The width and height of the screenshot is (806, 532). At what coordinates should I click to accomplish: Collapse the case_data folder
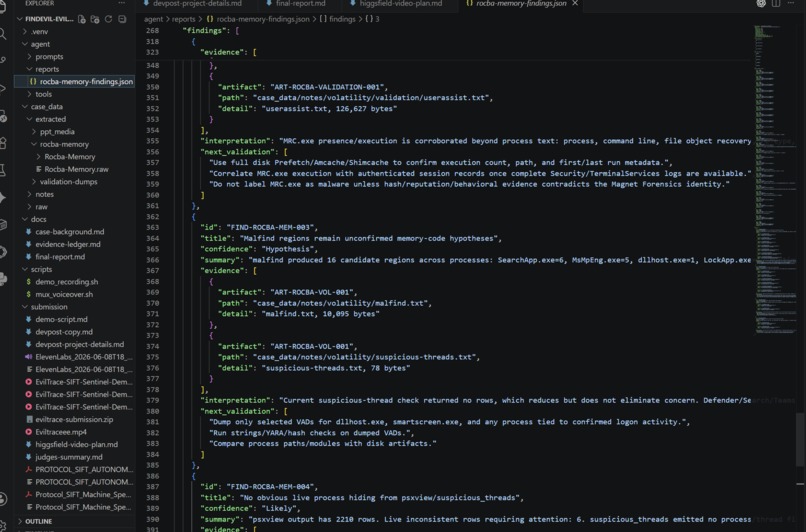[x=75, y=106]
